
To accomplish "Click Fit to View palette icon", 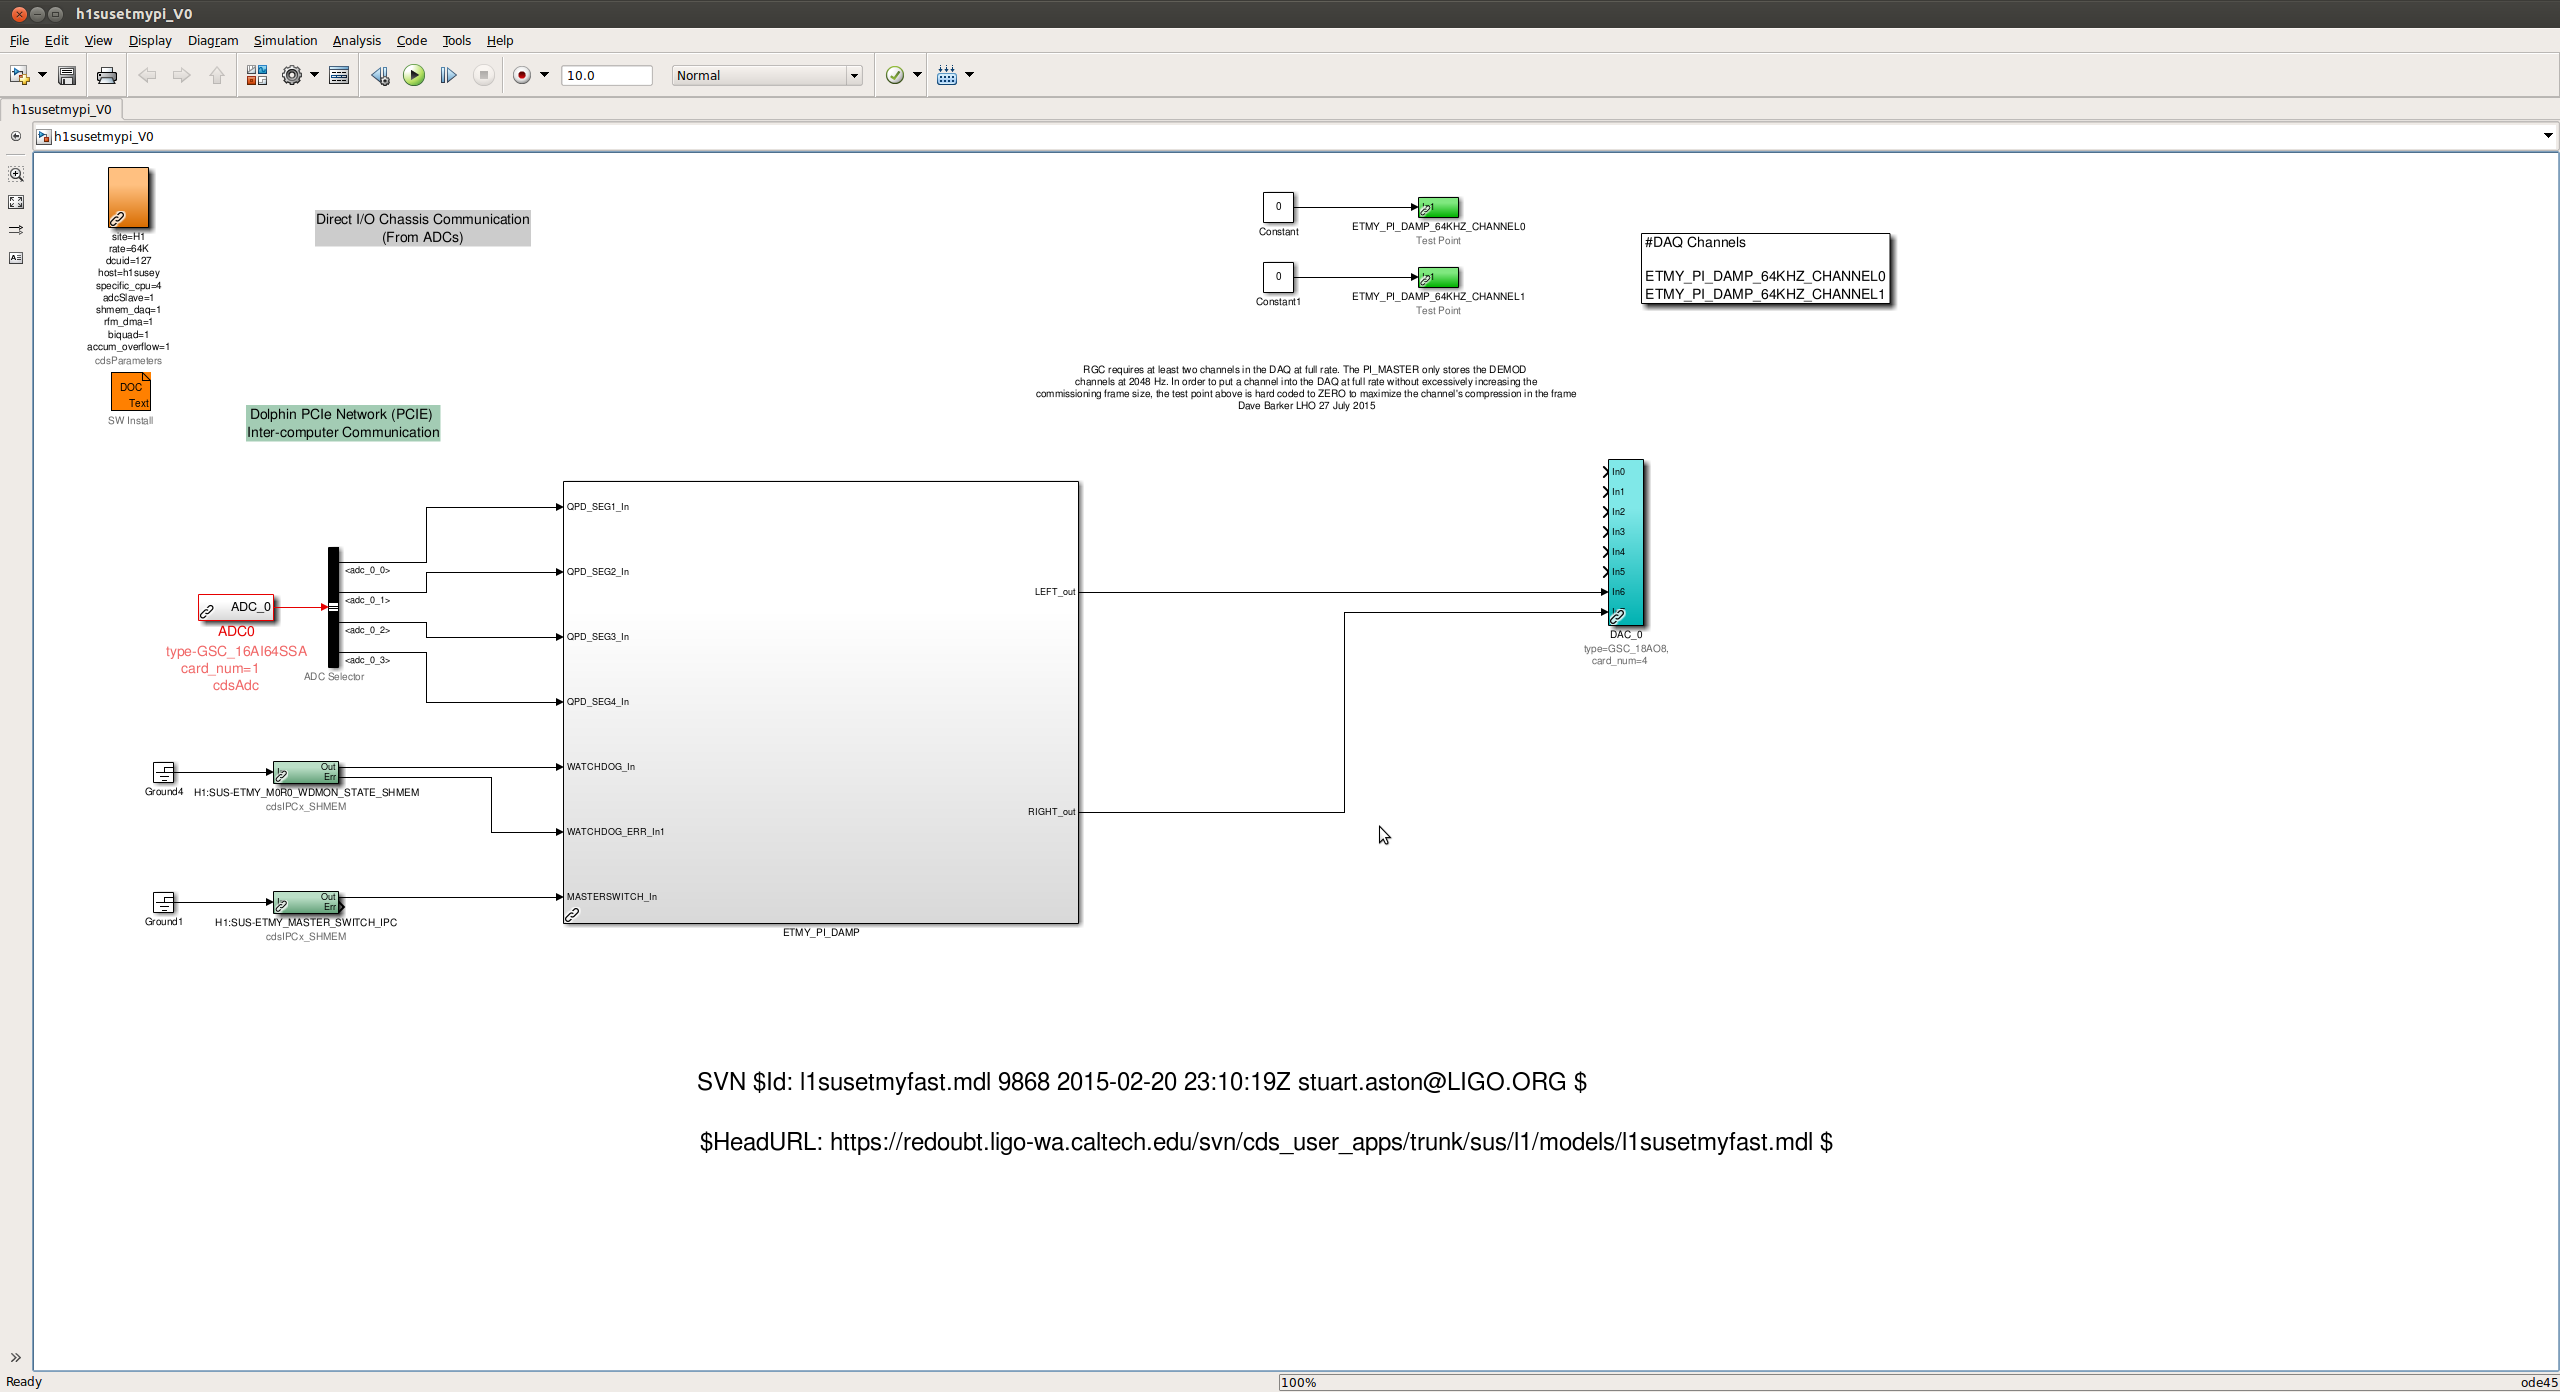I will tap(16, 202).
